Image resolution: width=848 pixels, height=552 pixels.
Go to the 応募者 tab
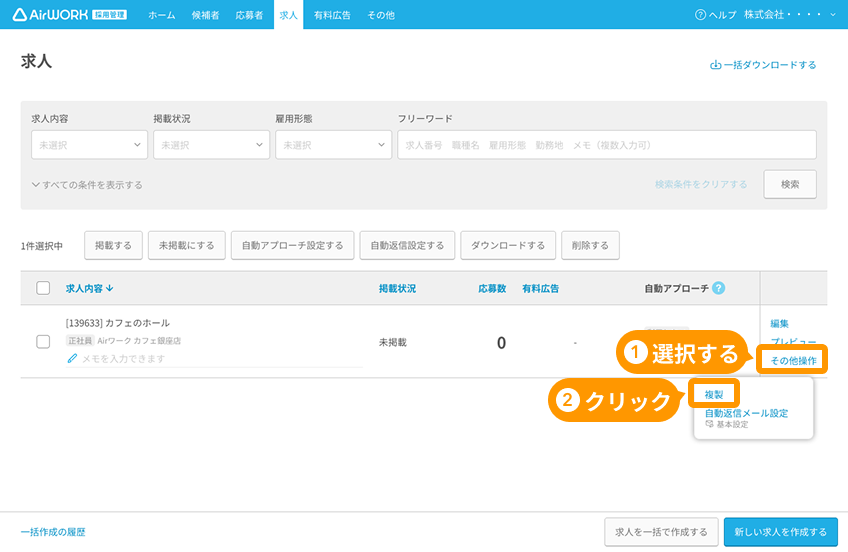[249, 15]
